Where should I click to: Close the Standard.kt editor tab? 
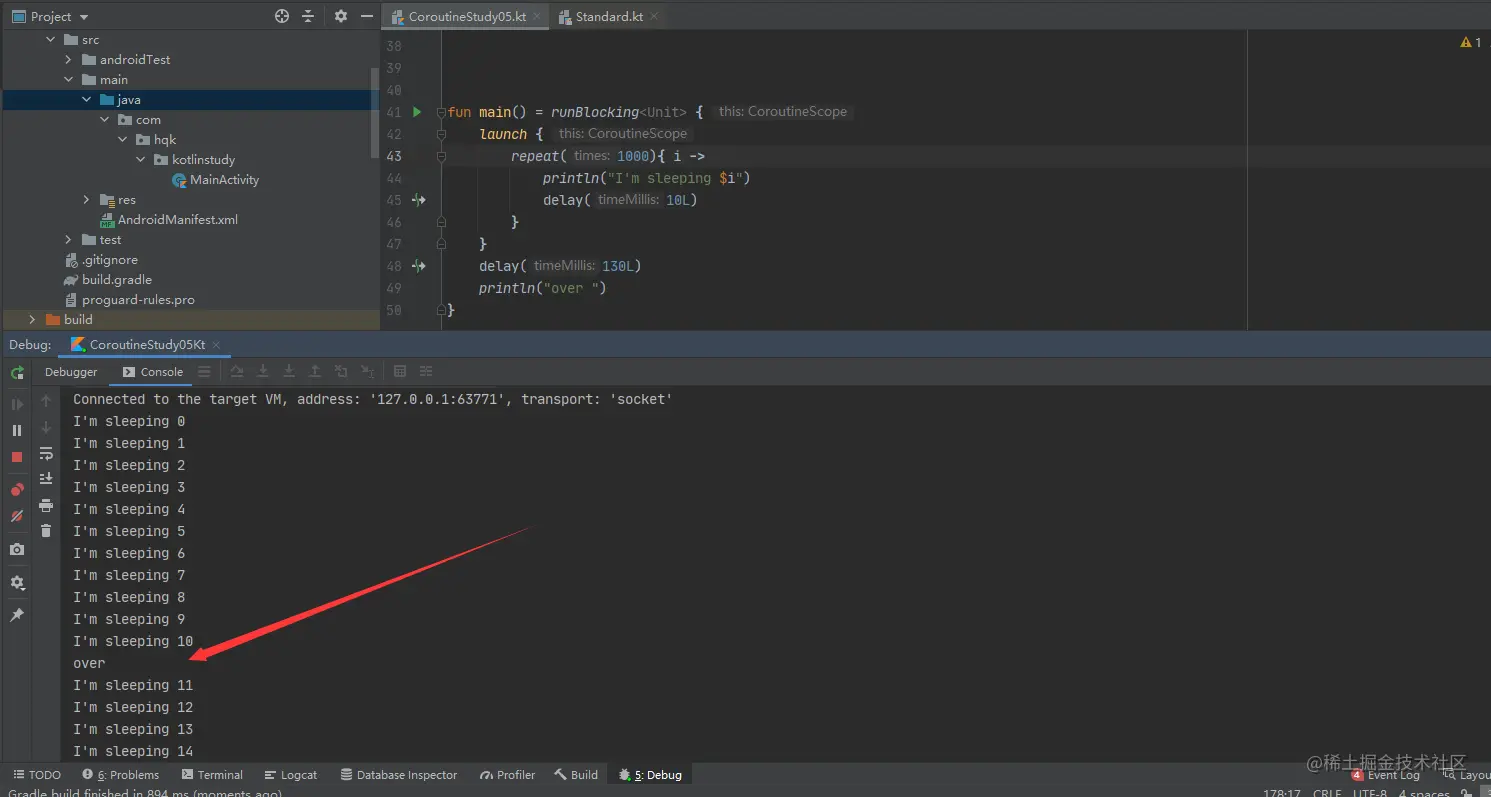(655, 16)
